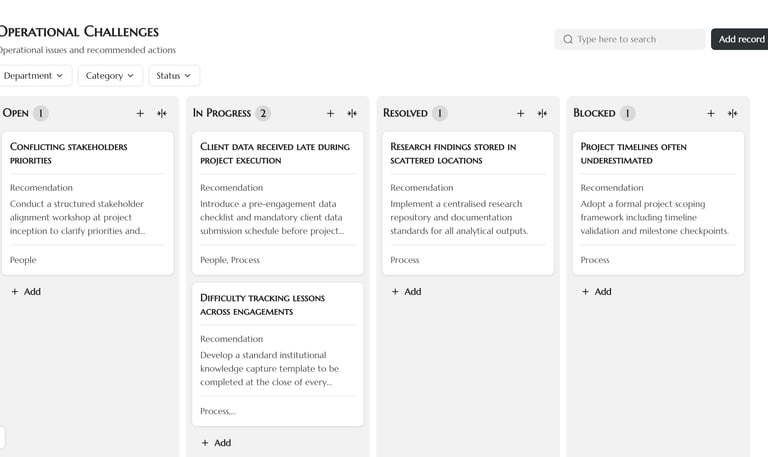
Task: Click the plus icon in Blocked header
Action: point(711,114)
